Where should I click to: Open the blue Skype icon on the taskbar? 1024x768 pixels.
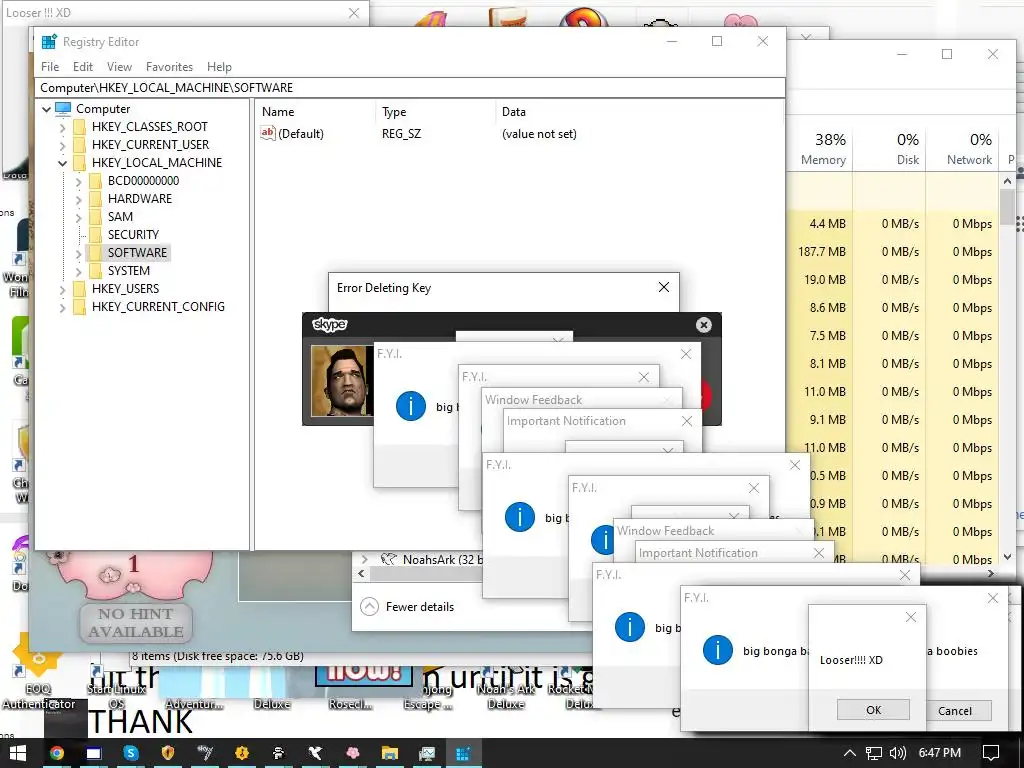click(131, 753)
